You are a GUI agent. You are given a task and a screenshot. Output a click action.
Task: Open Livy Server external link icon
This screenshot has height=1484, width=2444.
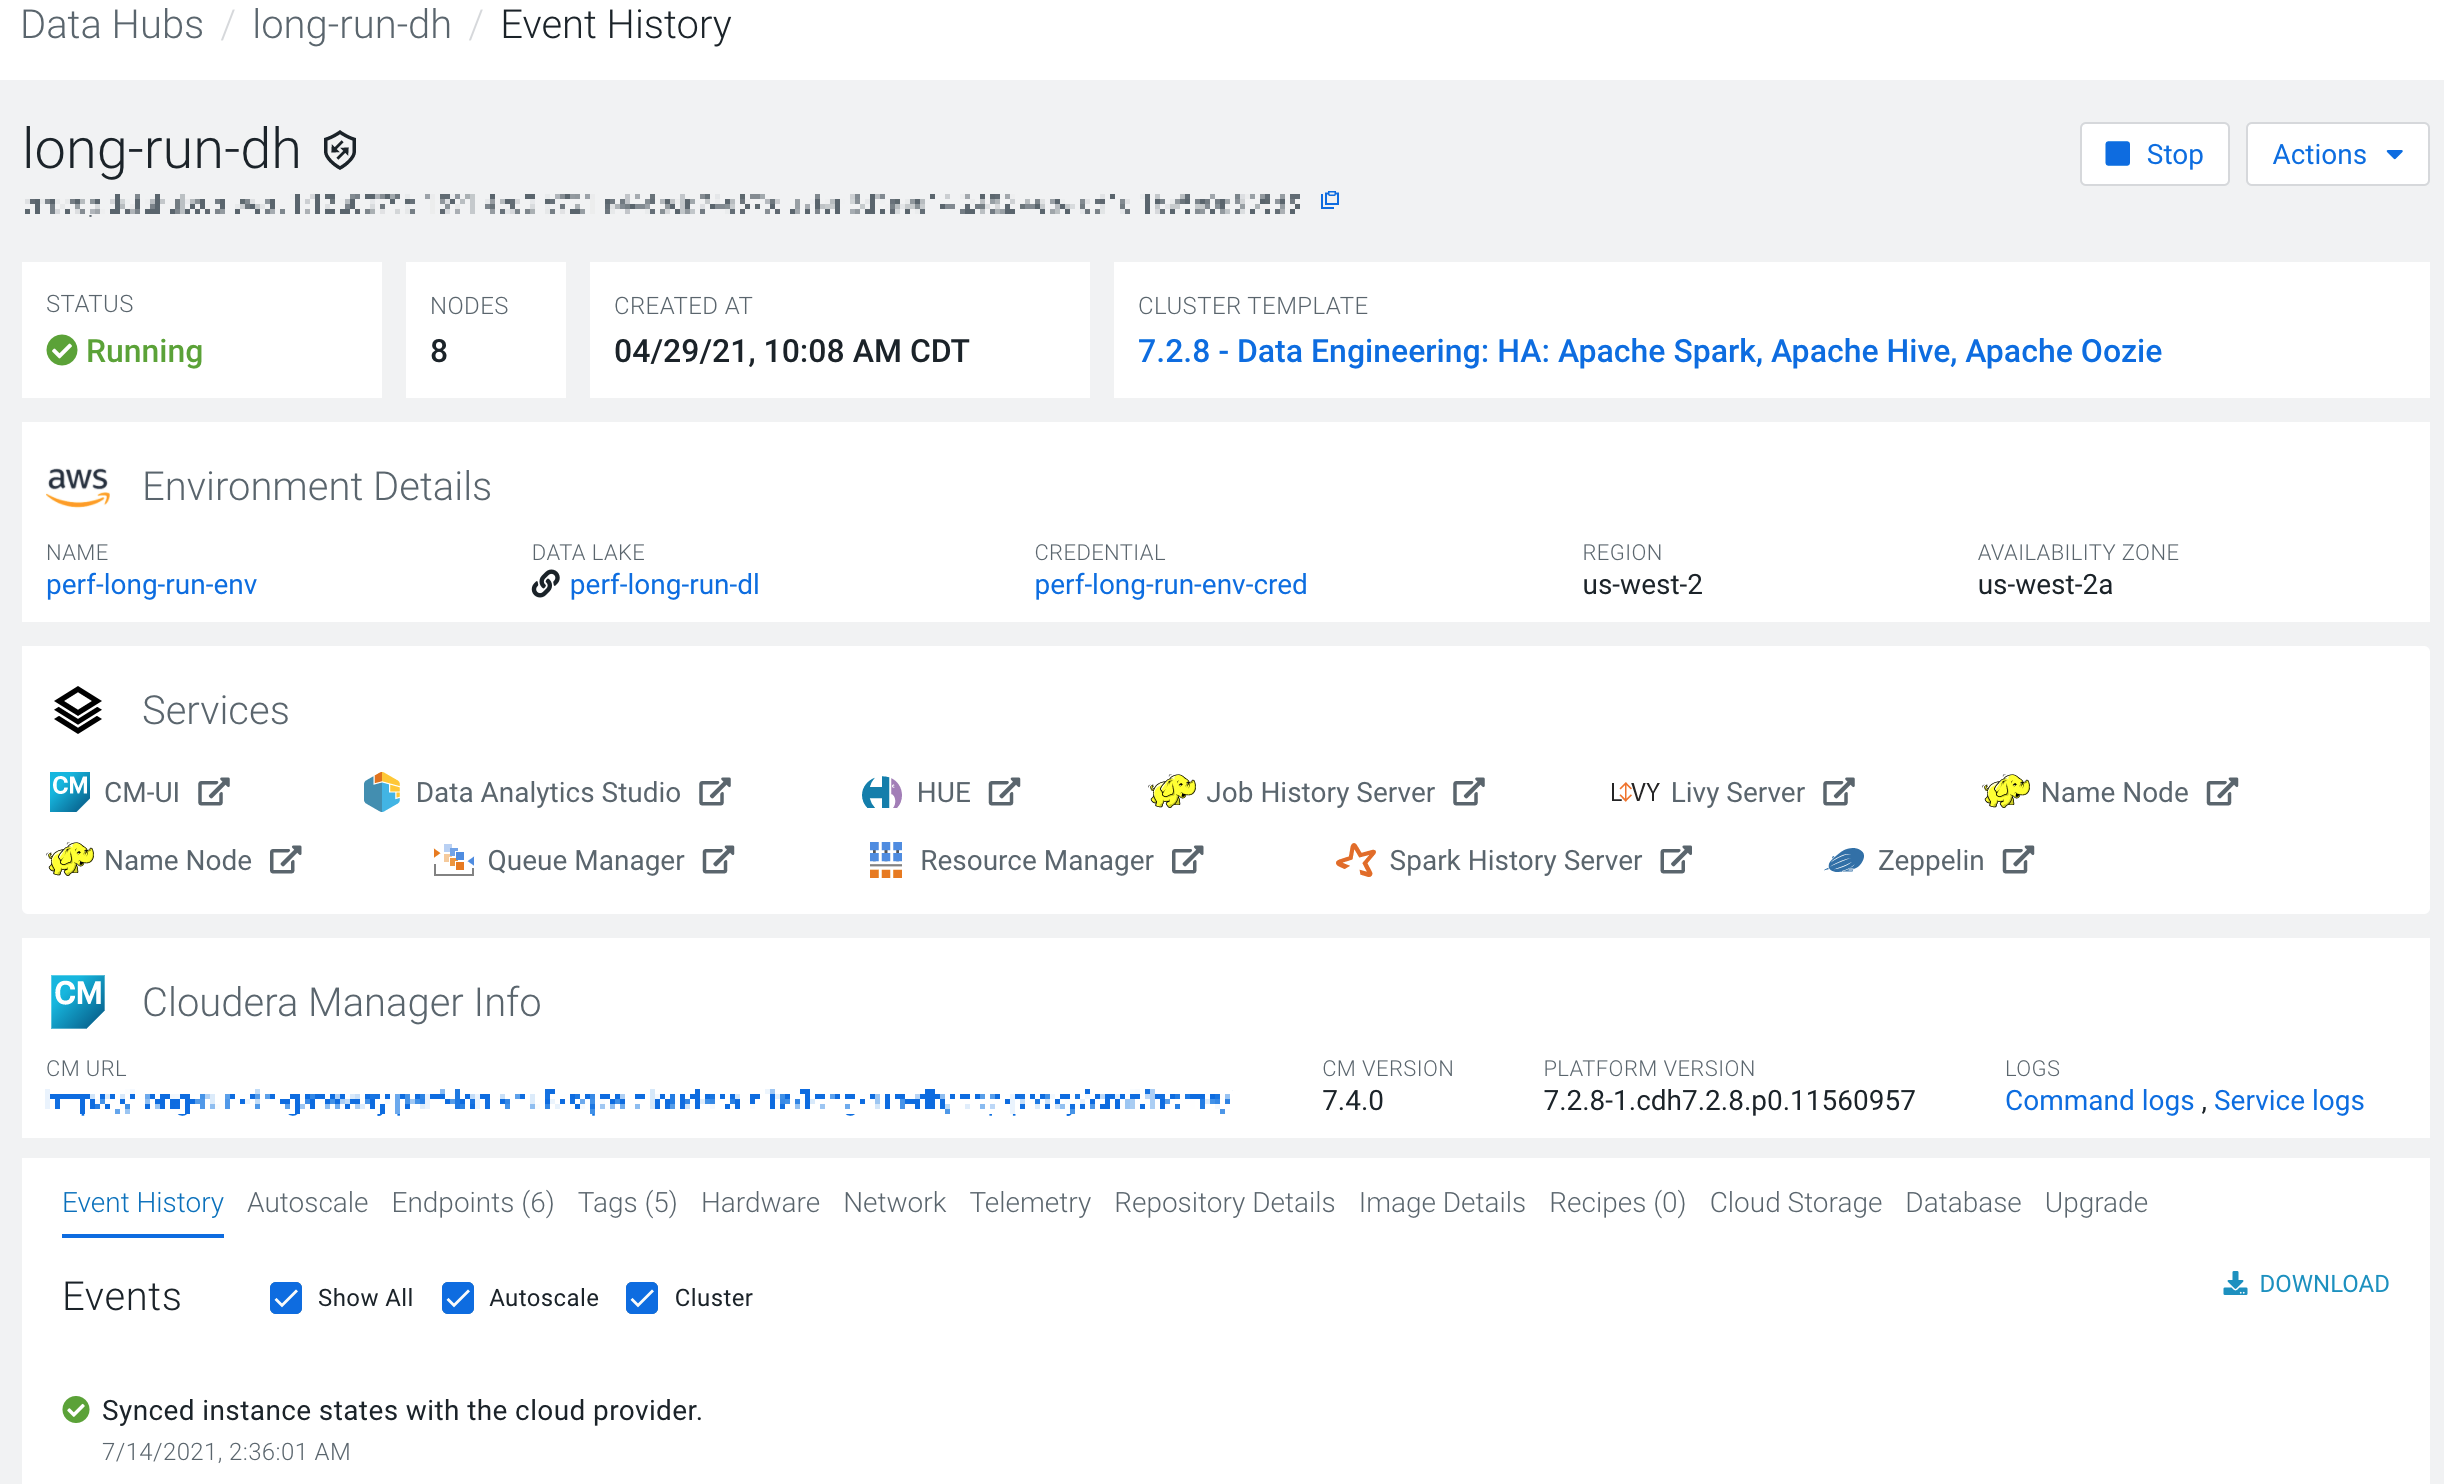pyautogui.click(x=1838, y=792)
